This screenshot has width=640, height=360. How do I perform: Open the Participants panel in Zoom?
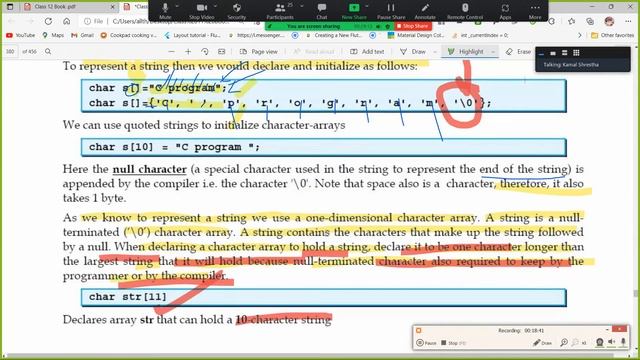[280, 11]
